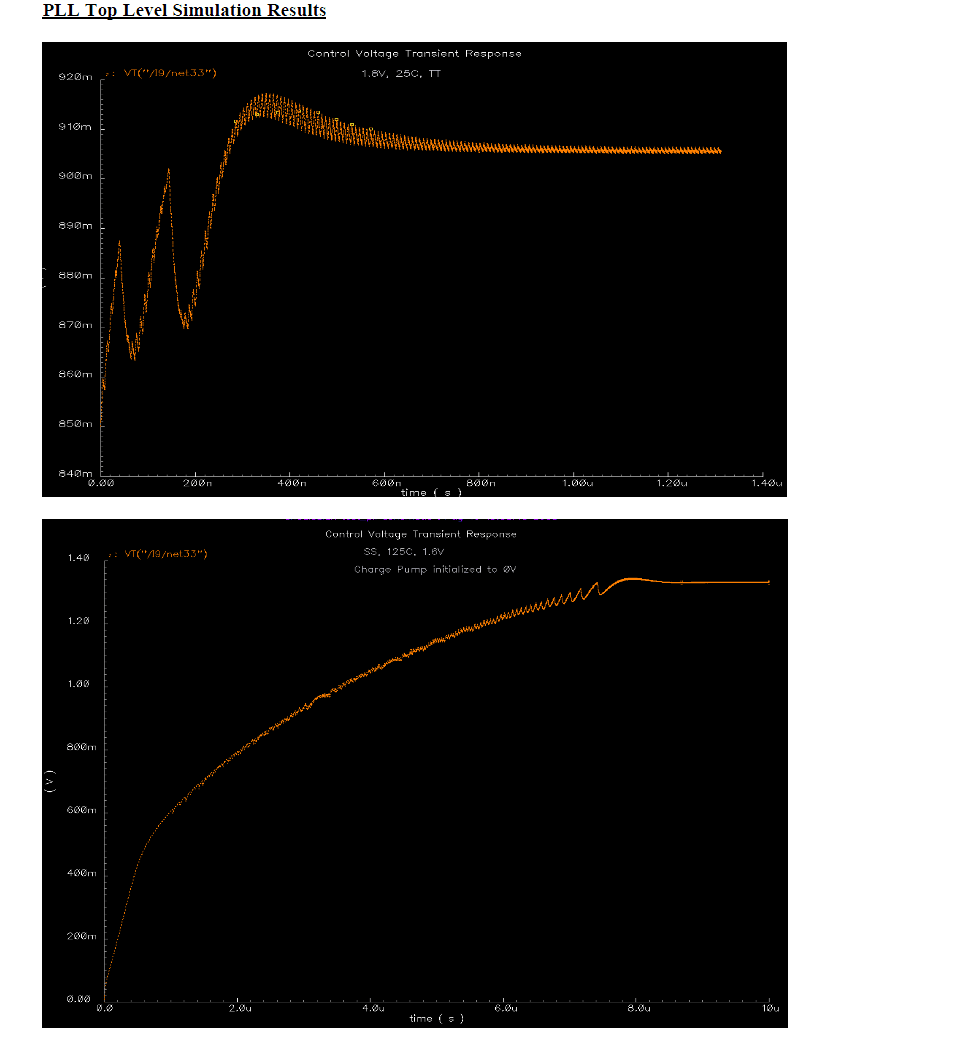Click the 920m y-axis label

(75, 77)
